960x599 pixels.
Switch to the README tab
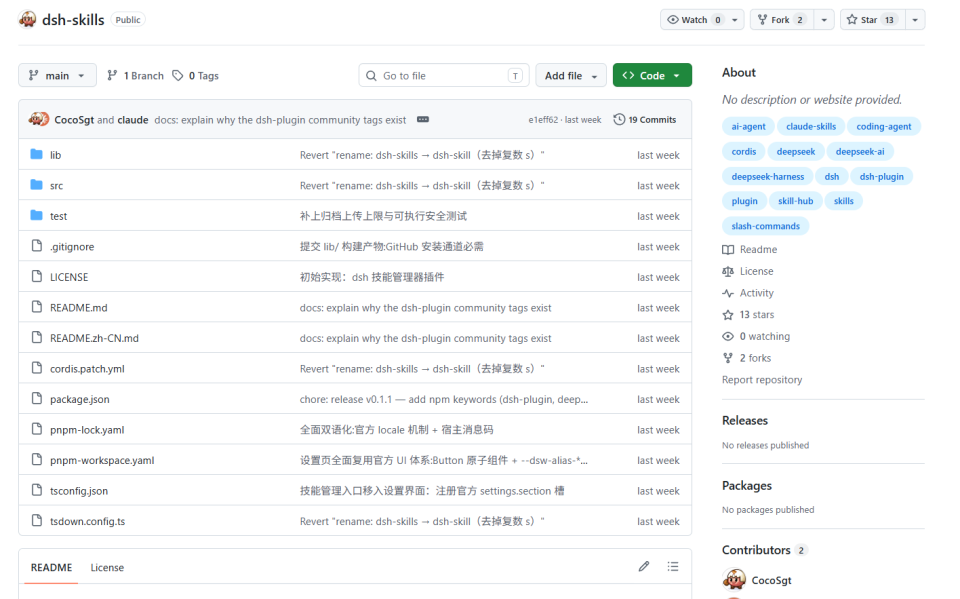tap(51, 567)
